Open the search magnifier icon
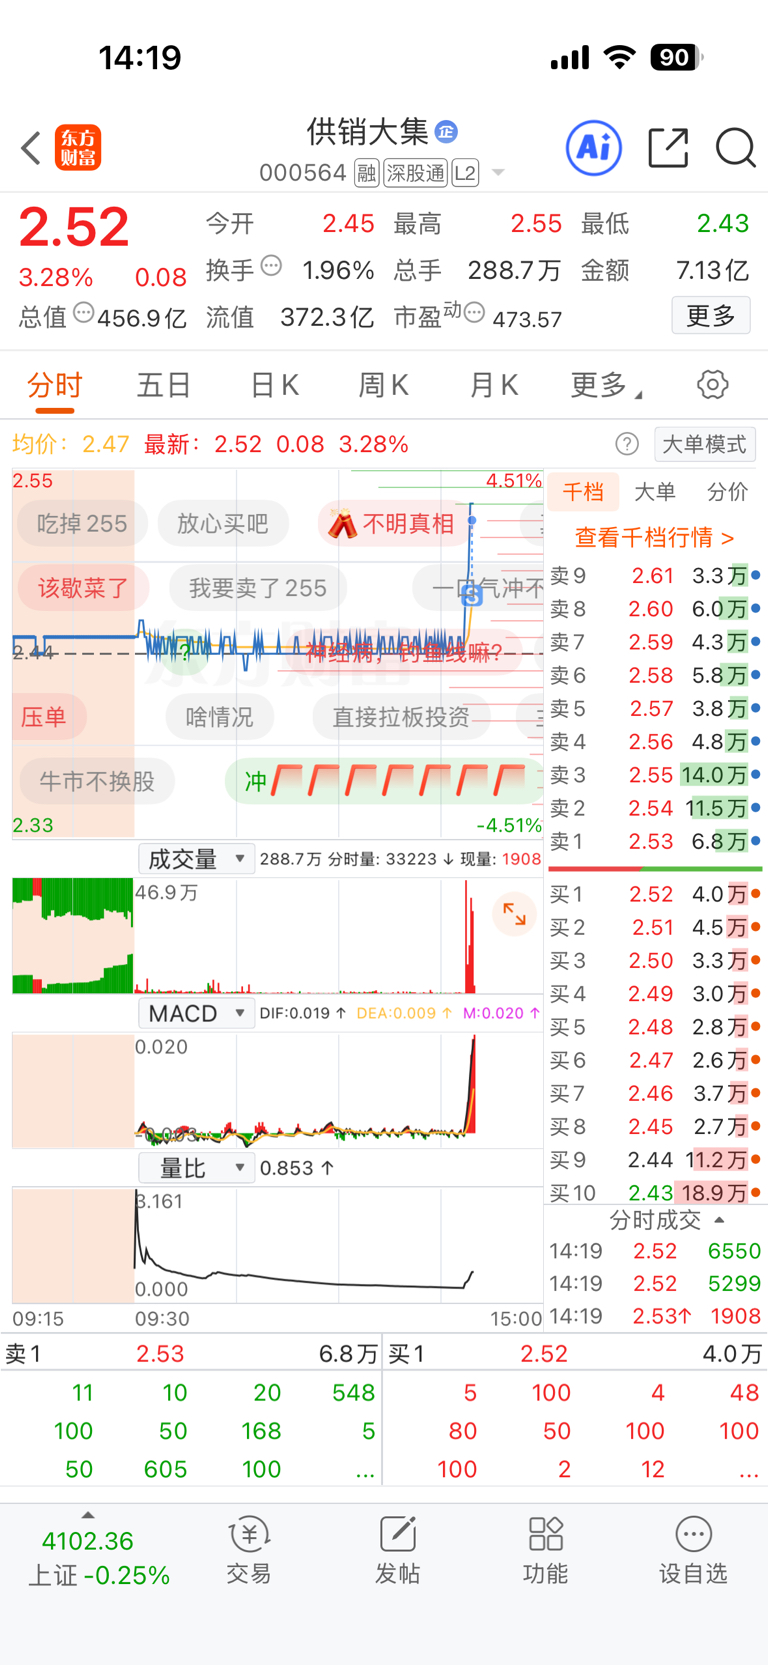This screenshot has width=769, height=1665. click(x=736, y=148)
